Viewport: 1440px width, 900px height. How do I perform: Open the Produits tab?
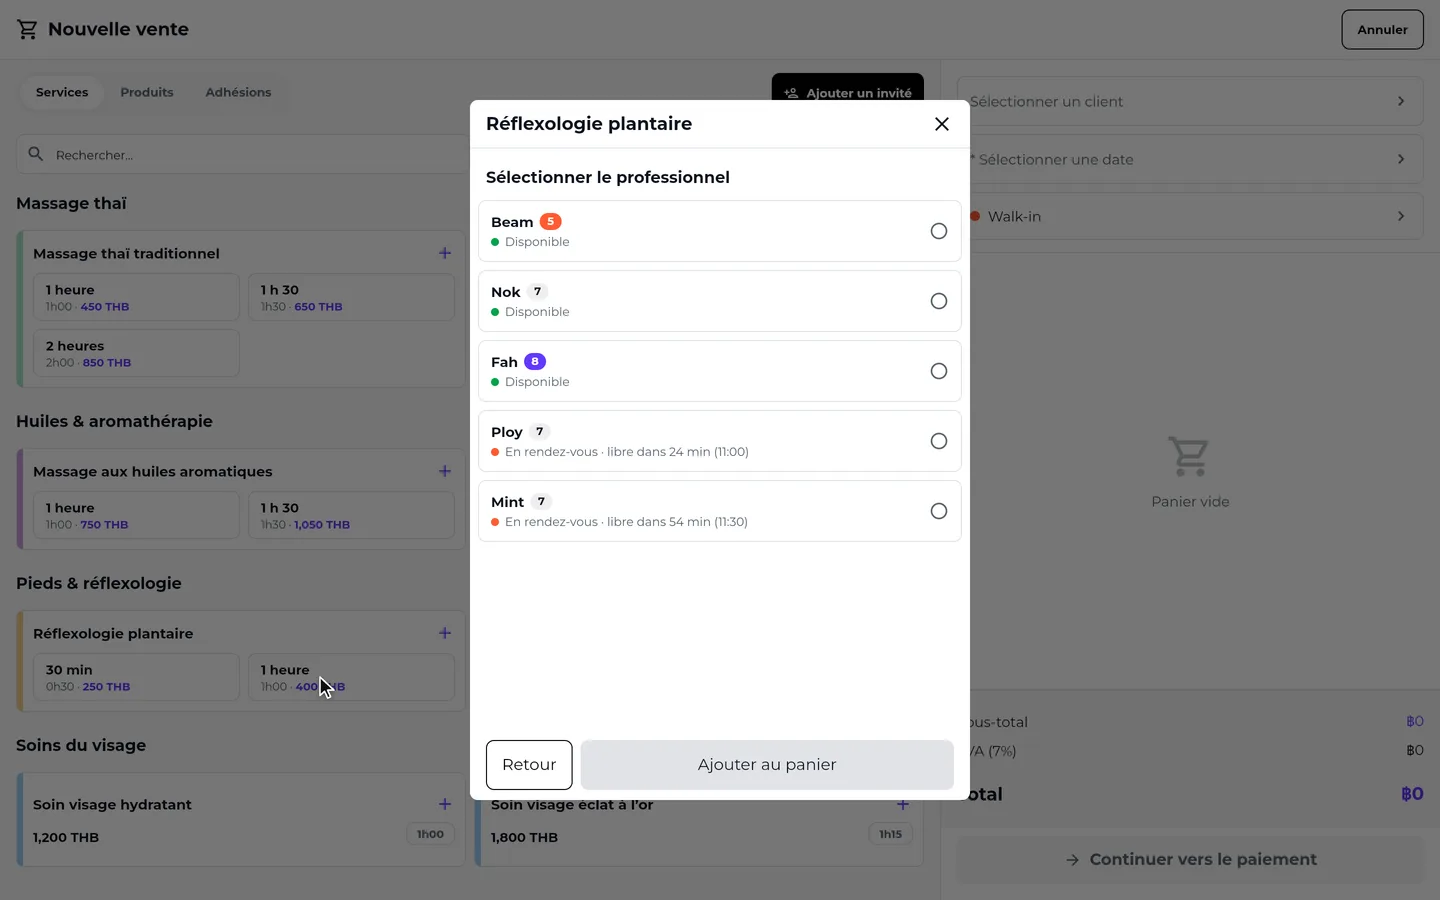point(147,92)
